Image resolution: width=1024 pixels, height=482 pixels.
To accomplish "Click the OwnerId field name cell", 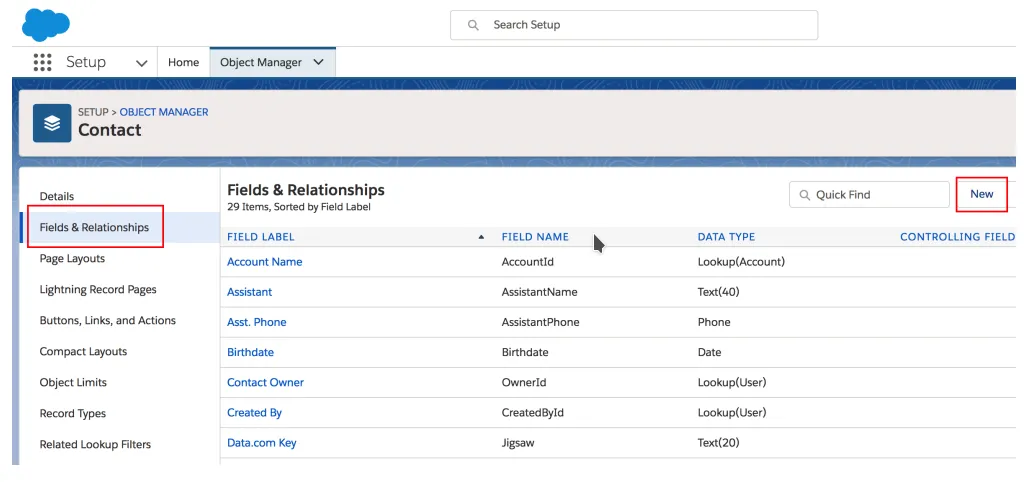I will coord(524,382).
